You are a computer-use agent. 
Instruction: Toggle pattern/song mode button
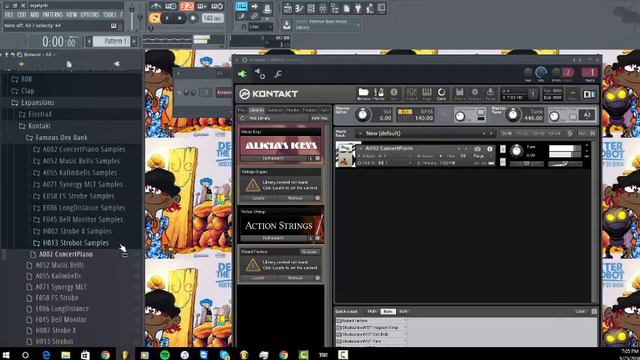[154, 18]
